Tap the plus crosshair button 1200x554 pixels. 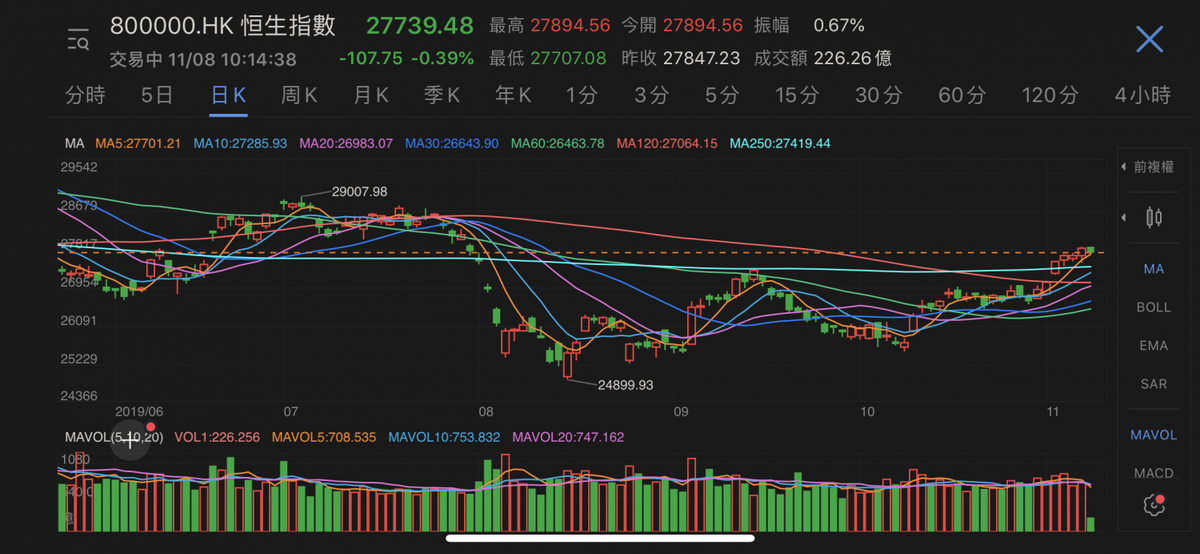tap(129, 440)
